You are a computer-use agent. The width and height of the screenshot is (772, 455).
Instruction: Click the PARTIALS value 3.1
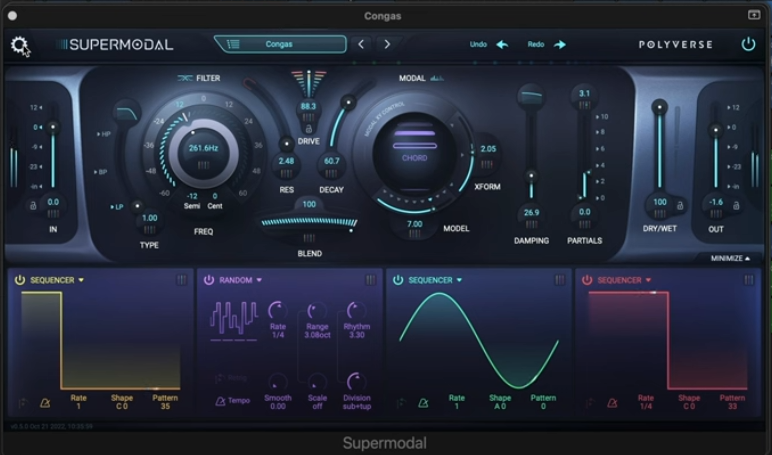pyautogui.click(x=584, y=93)
